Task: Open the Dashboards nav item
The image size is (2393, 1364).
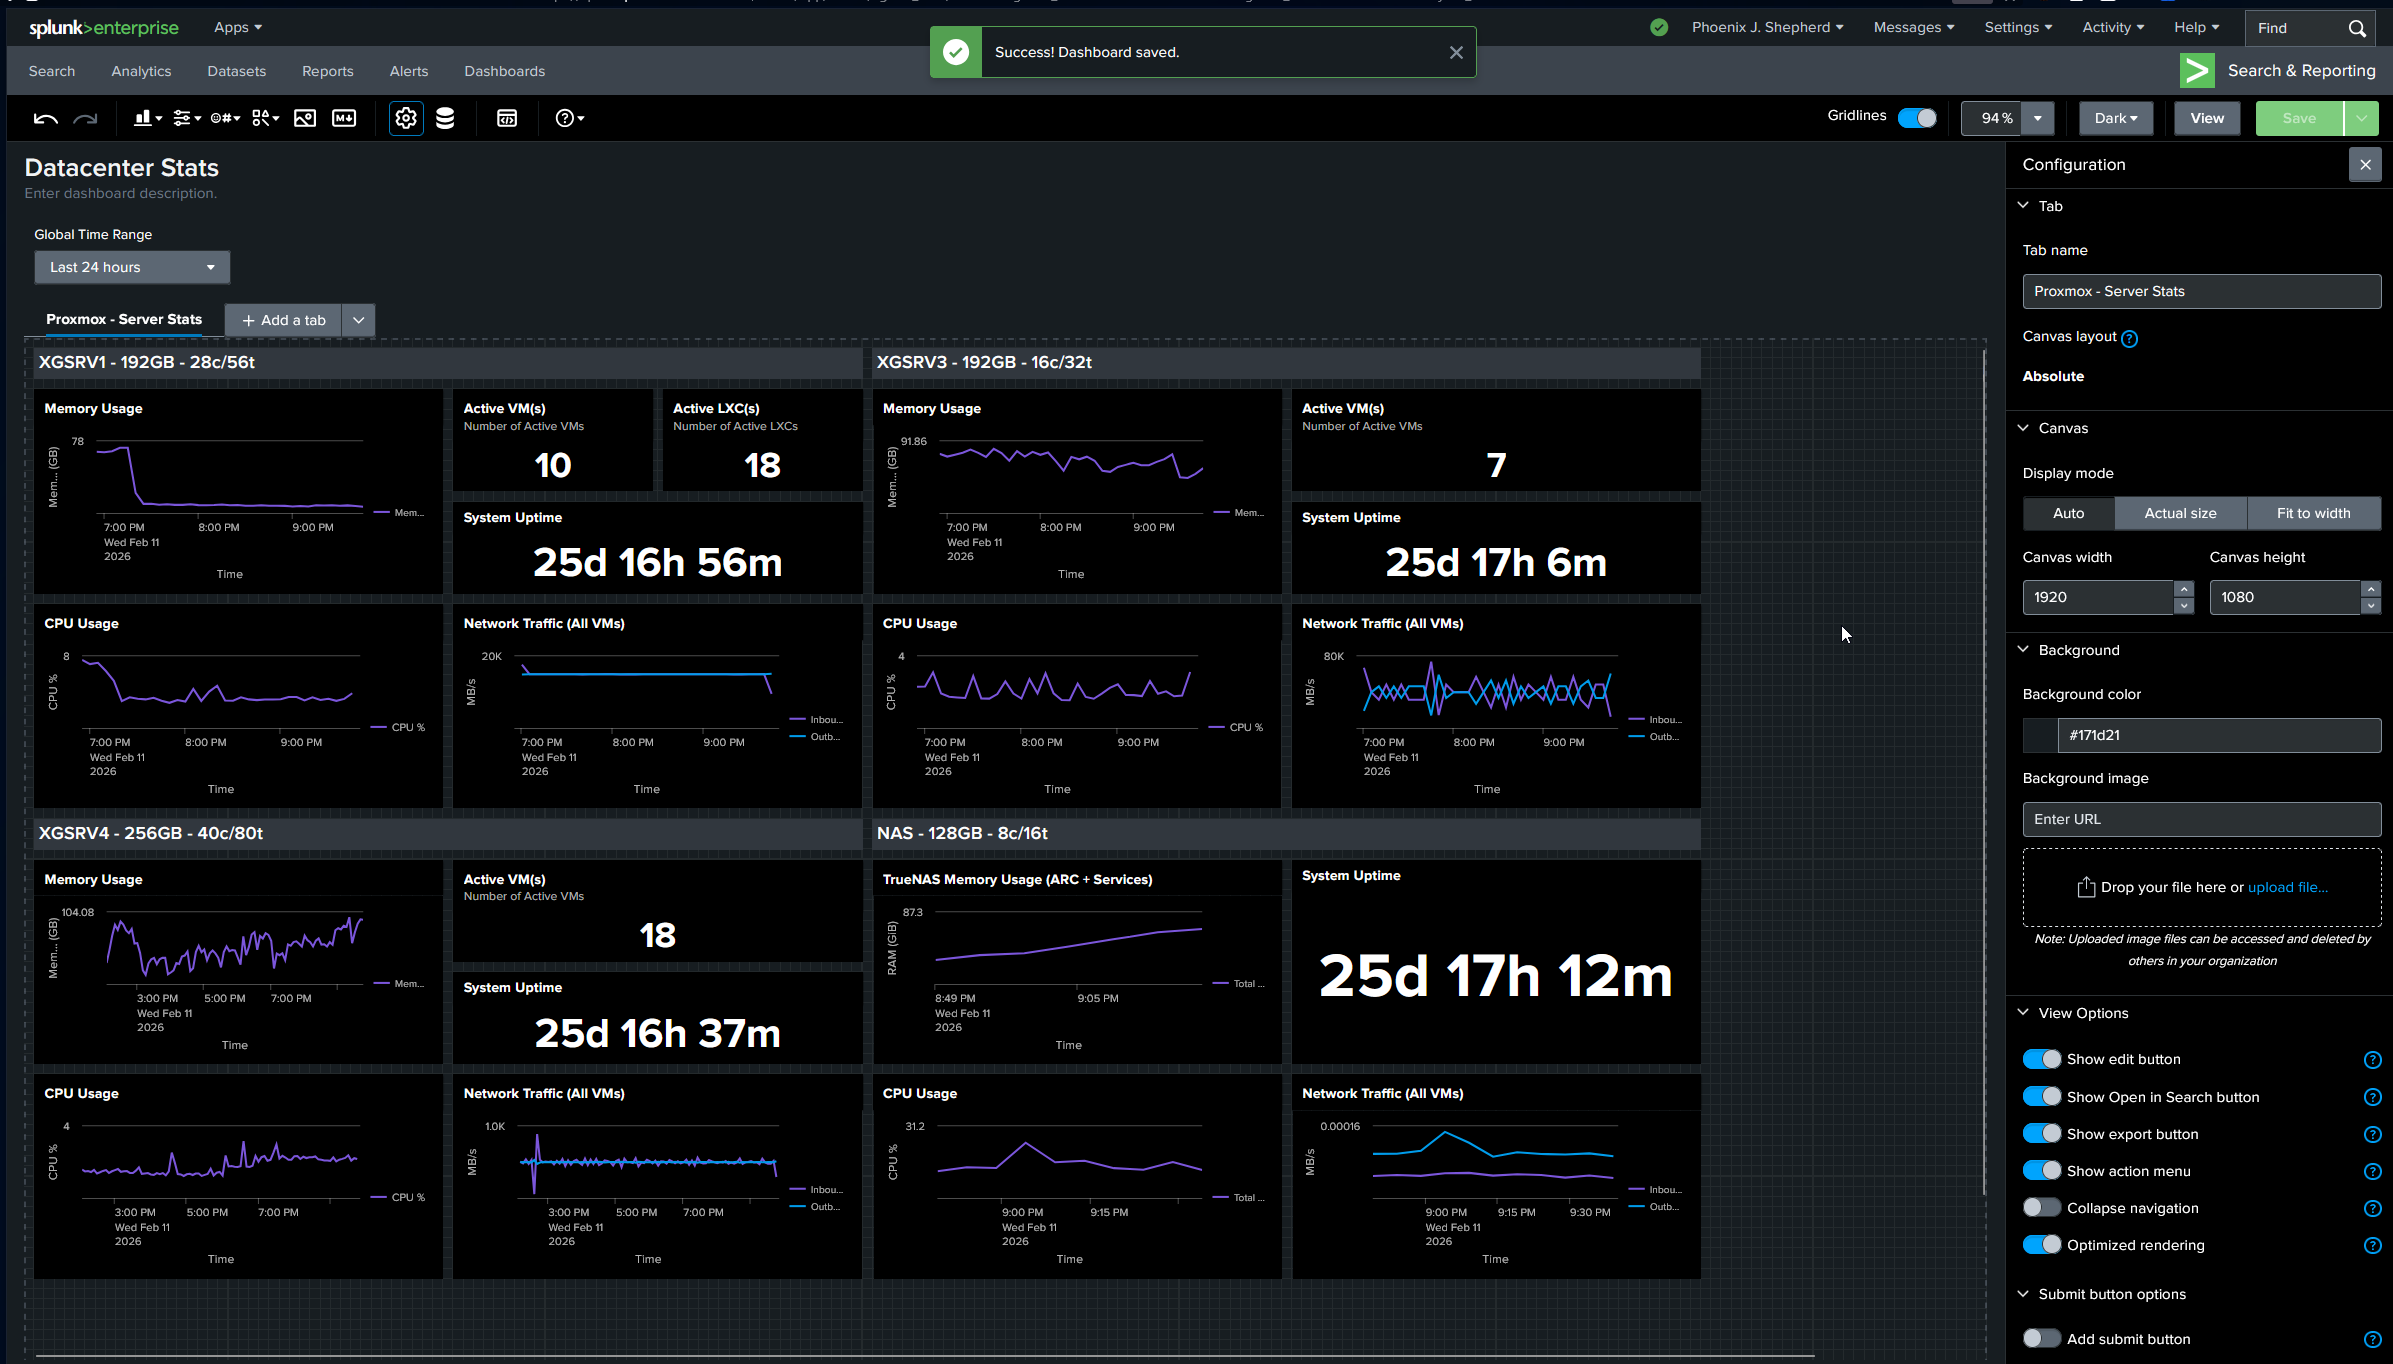Action: [x=504, y=71]
